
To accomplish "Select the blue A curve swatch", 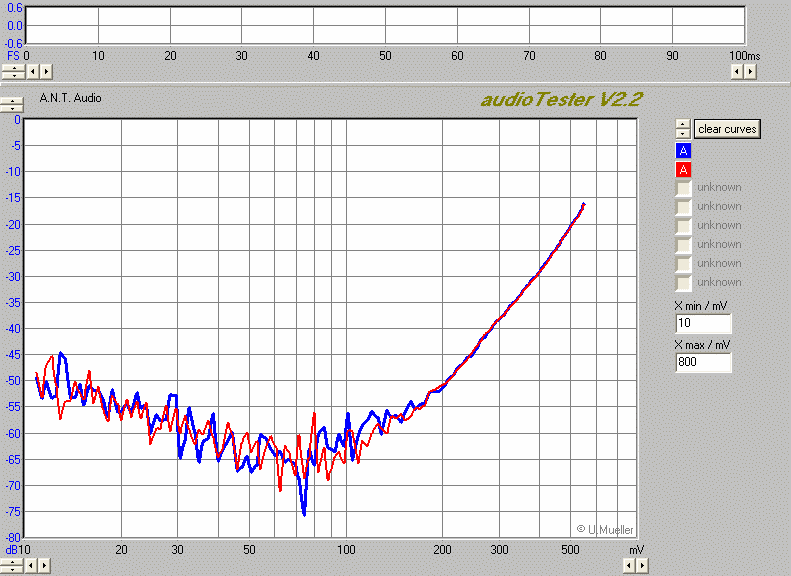I will (x=683, y=150).
